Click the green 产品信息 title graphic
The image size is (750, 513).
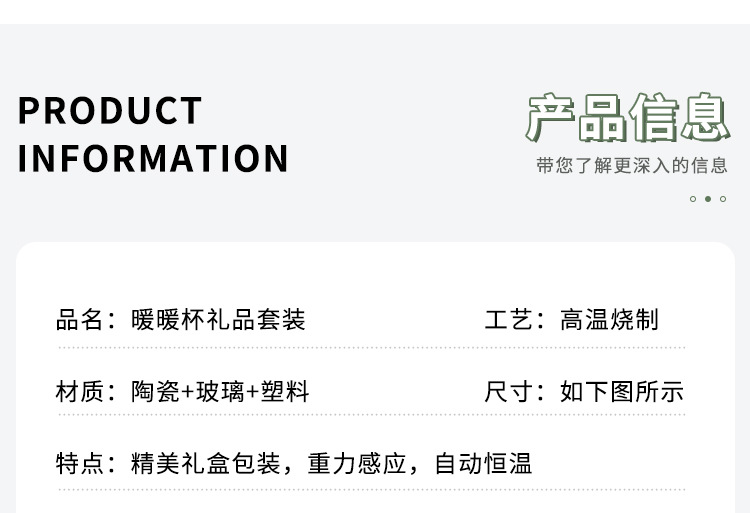click(x=627, y=118)
